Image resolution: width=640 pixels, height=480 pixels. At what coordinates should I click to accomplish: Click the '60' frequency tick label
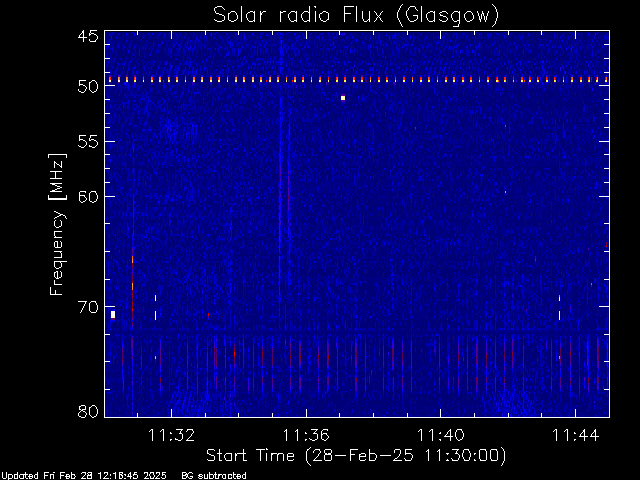(x=88, y=197)
